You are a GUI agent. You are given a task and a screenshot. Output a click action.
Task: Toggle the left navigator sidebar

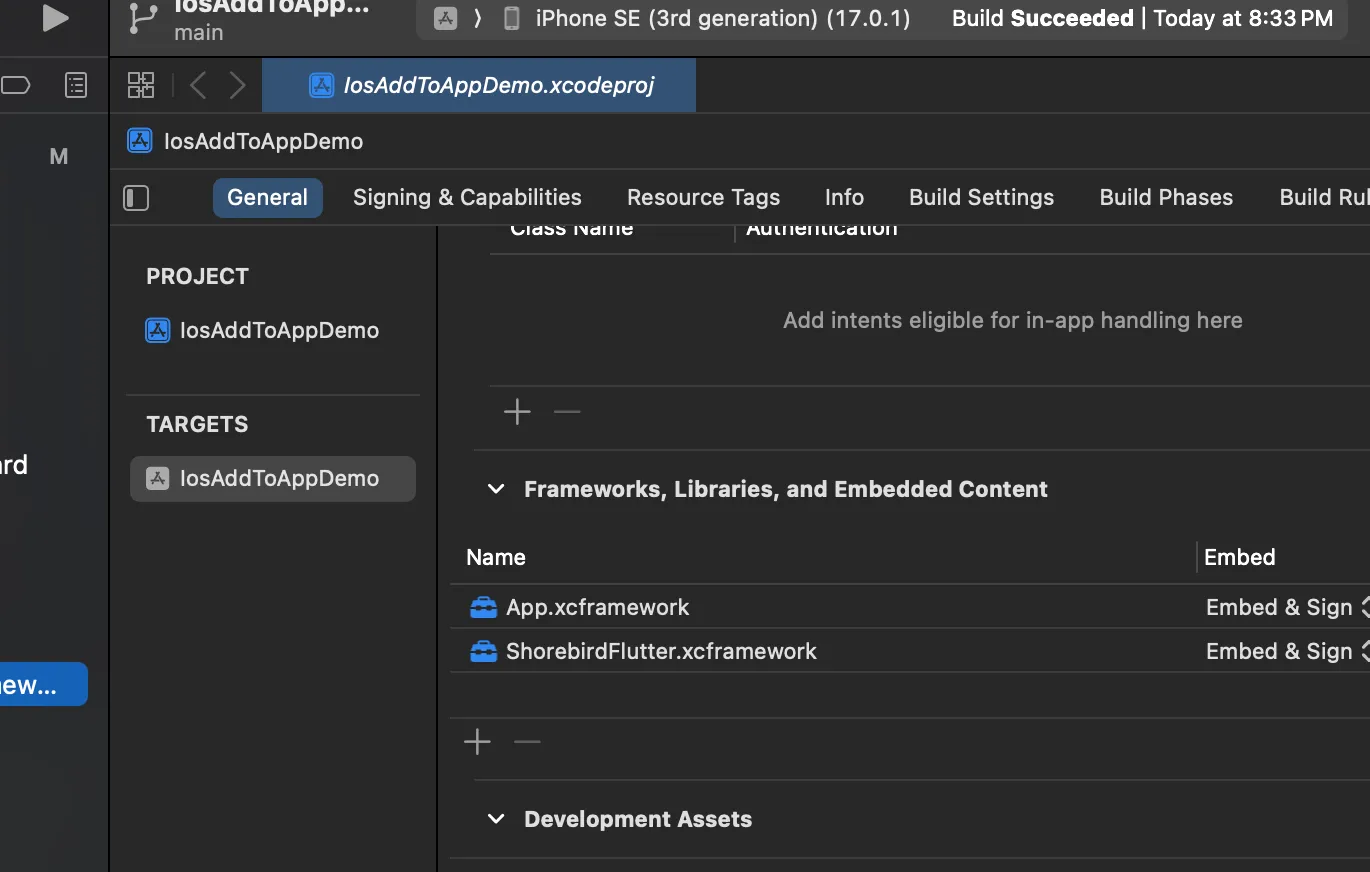click(x=136, y=197)
